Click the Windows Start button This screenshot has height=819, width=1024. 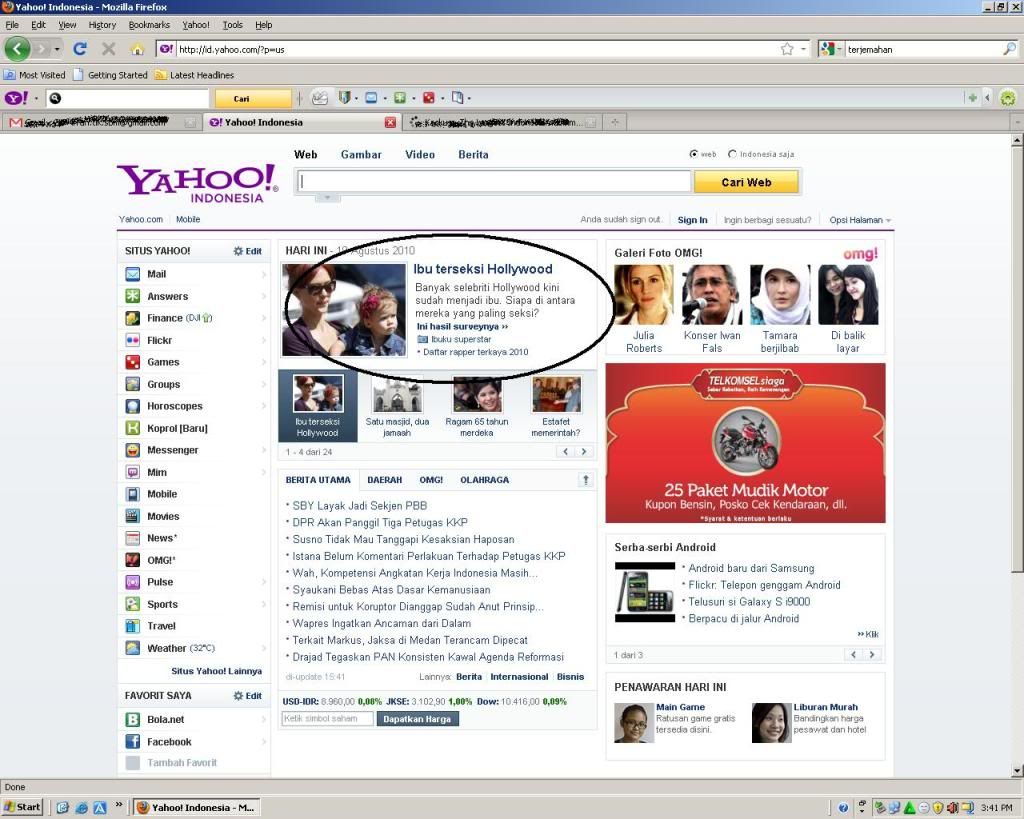pos(22,807)
